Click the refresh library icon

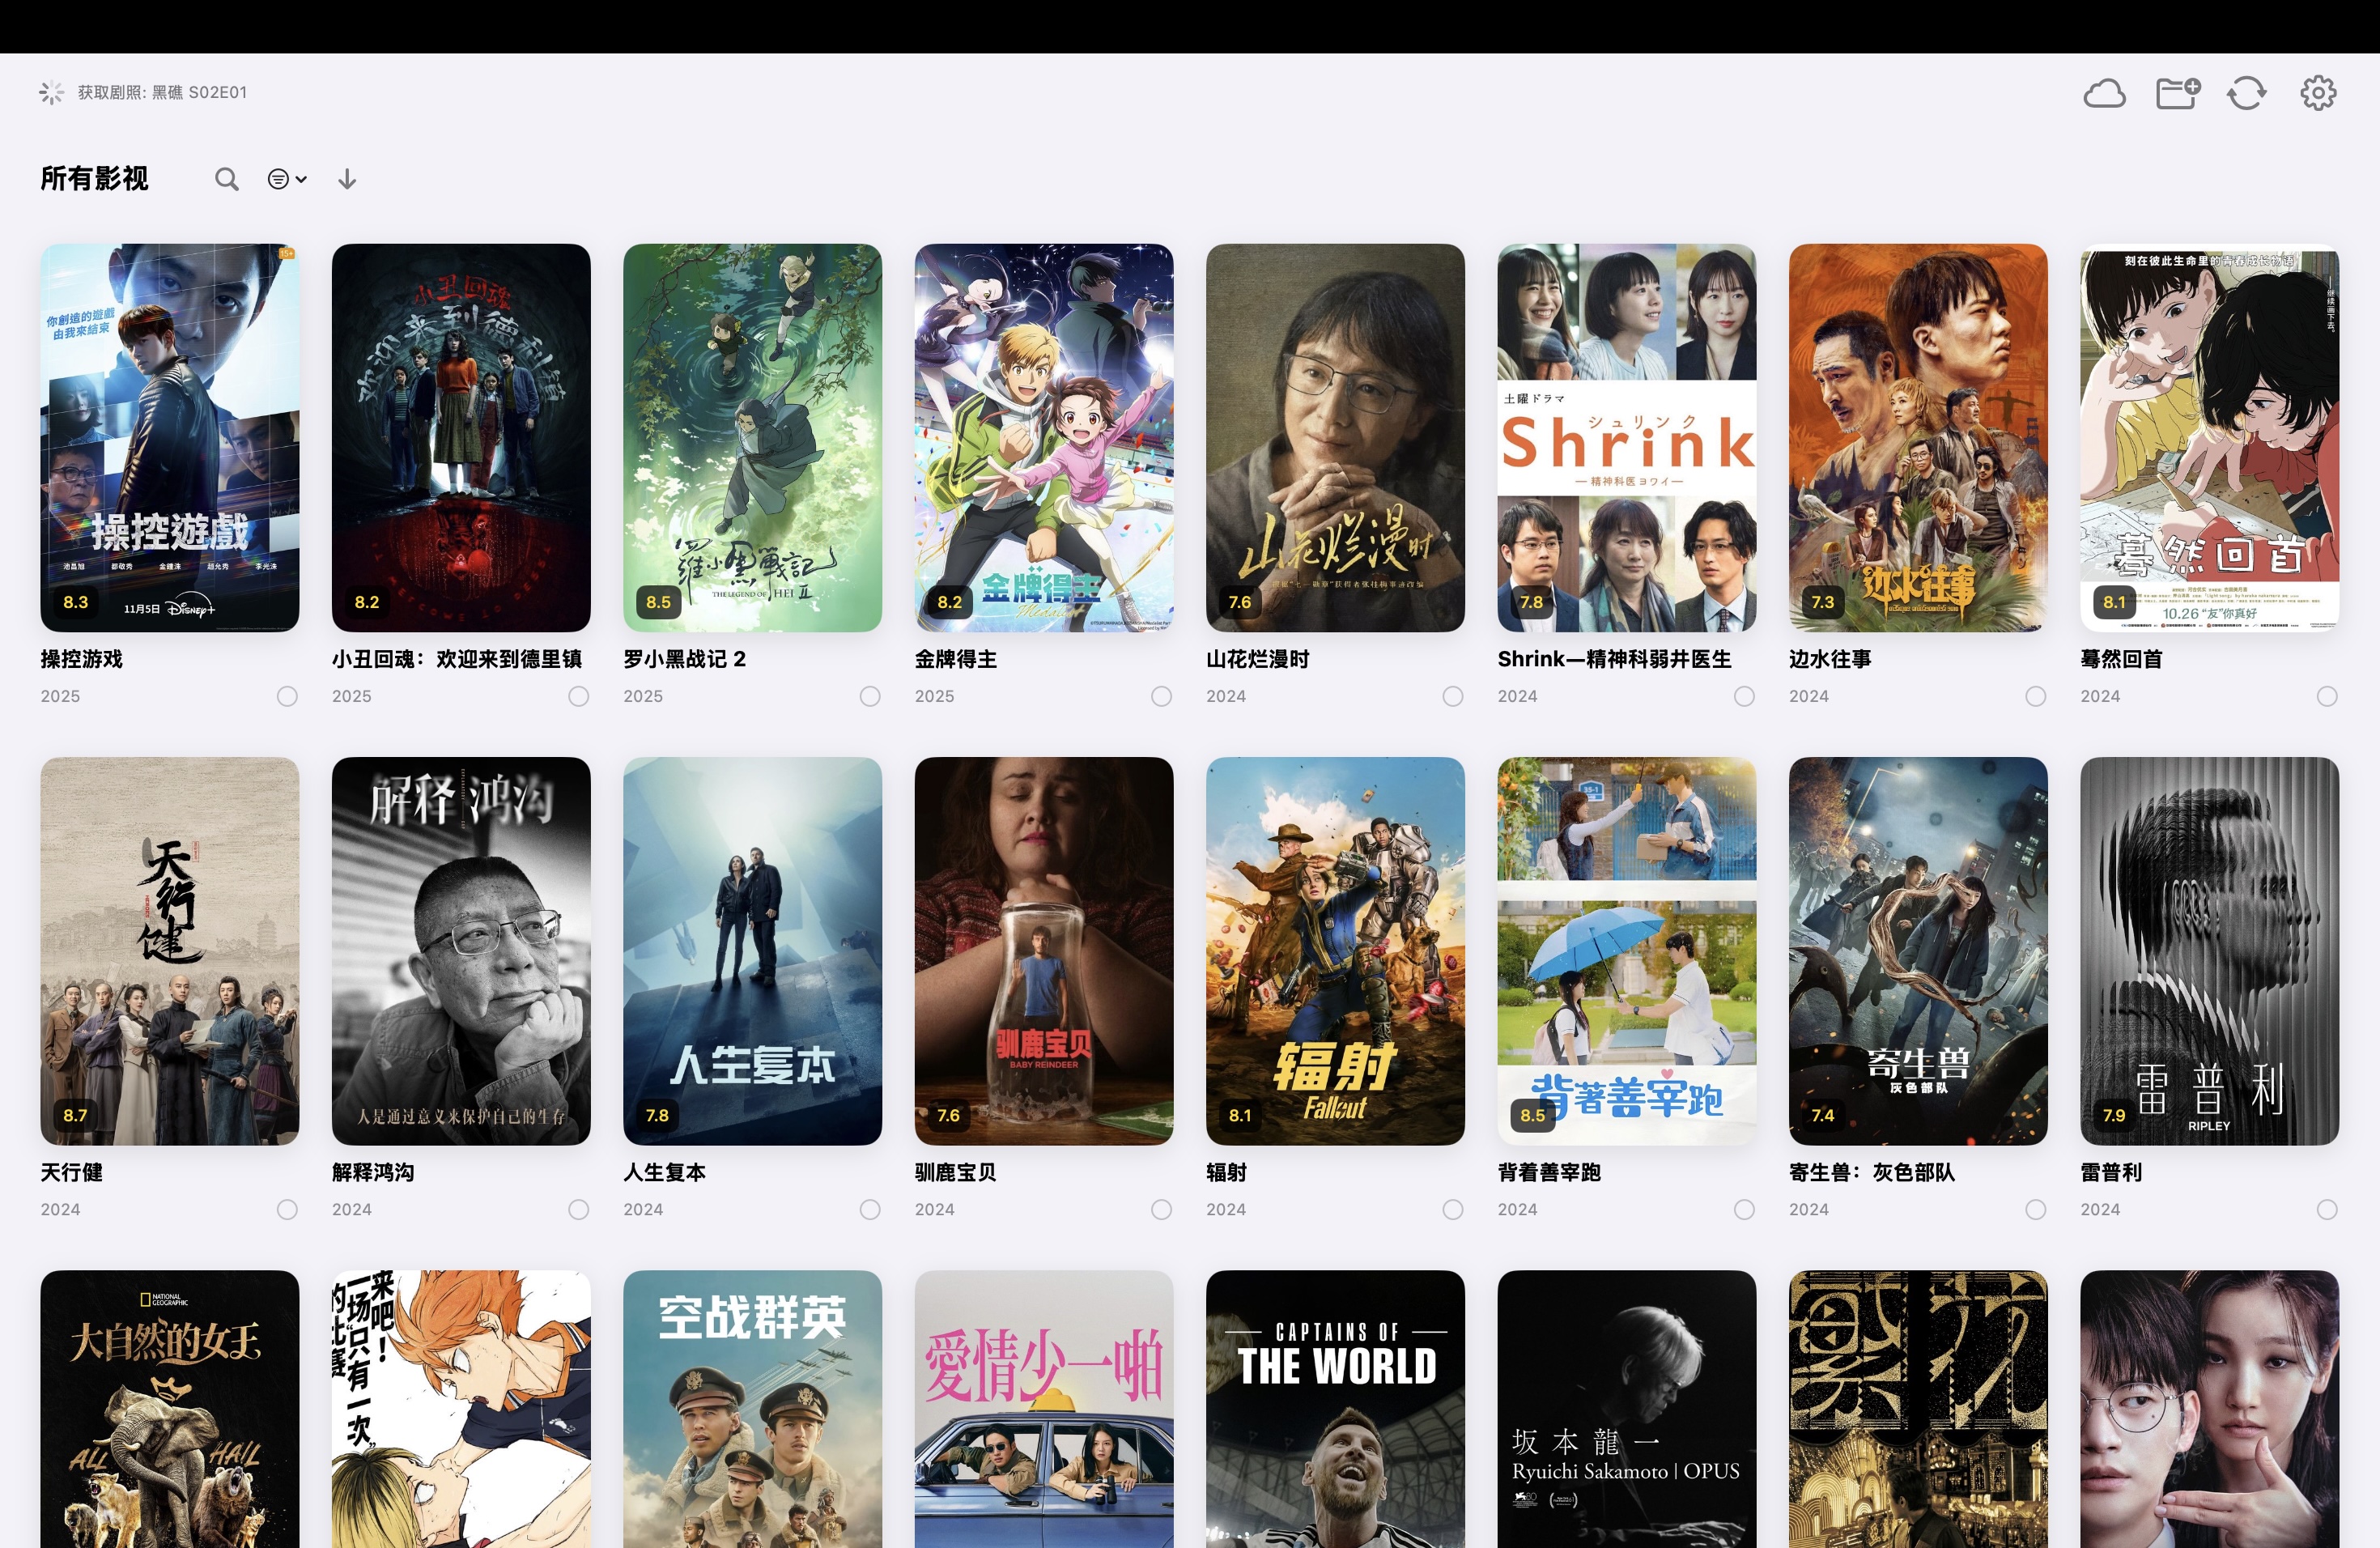pos(2246,94)
